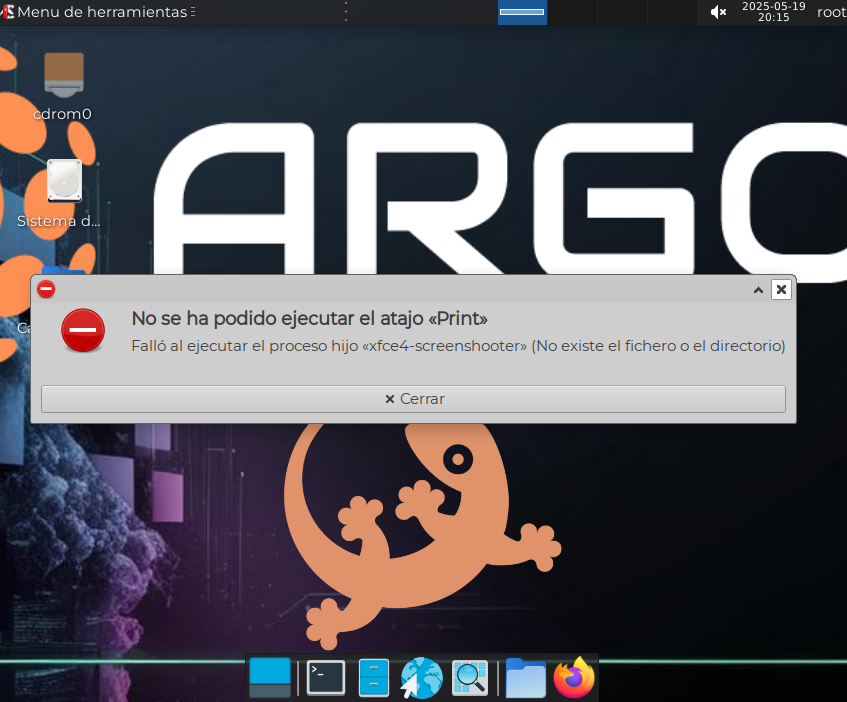The image size is (847, 702).
Task: Unmute sound via the muted speaker icon
Action: click(x=717, y=12)
